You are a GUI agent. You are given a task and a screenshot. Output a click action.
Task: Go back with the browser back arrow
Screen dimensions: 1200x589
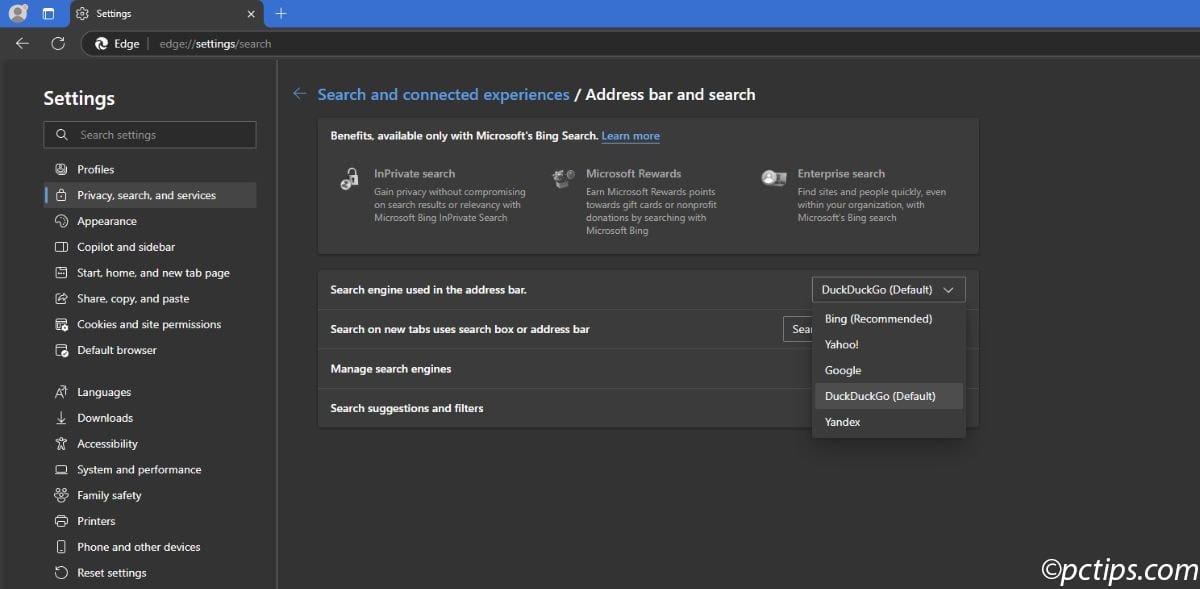[x=22, y=44]
